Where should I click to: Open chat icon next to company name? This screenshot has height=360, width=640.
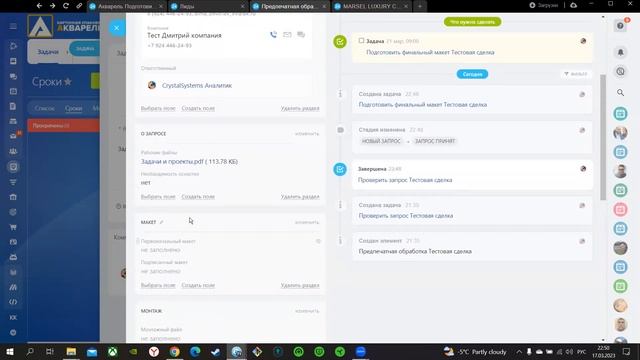[x=301, y=35]
